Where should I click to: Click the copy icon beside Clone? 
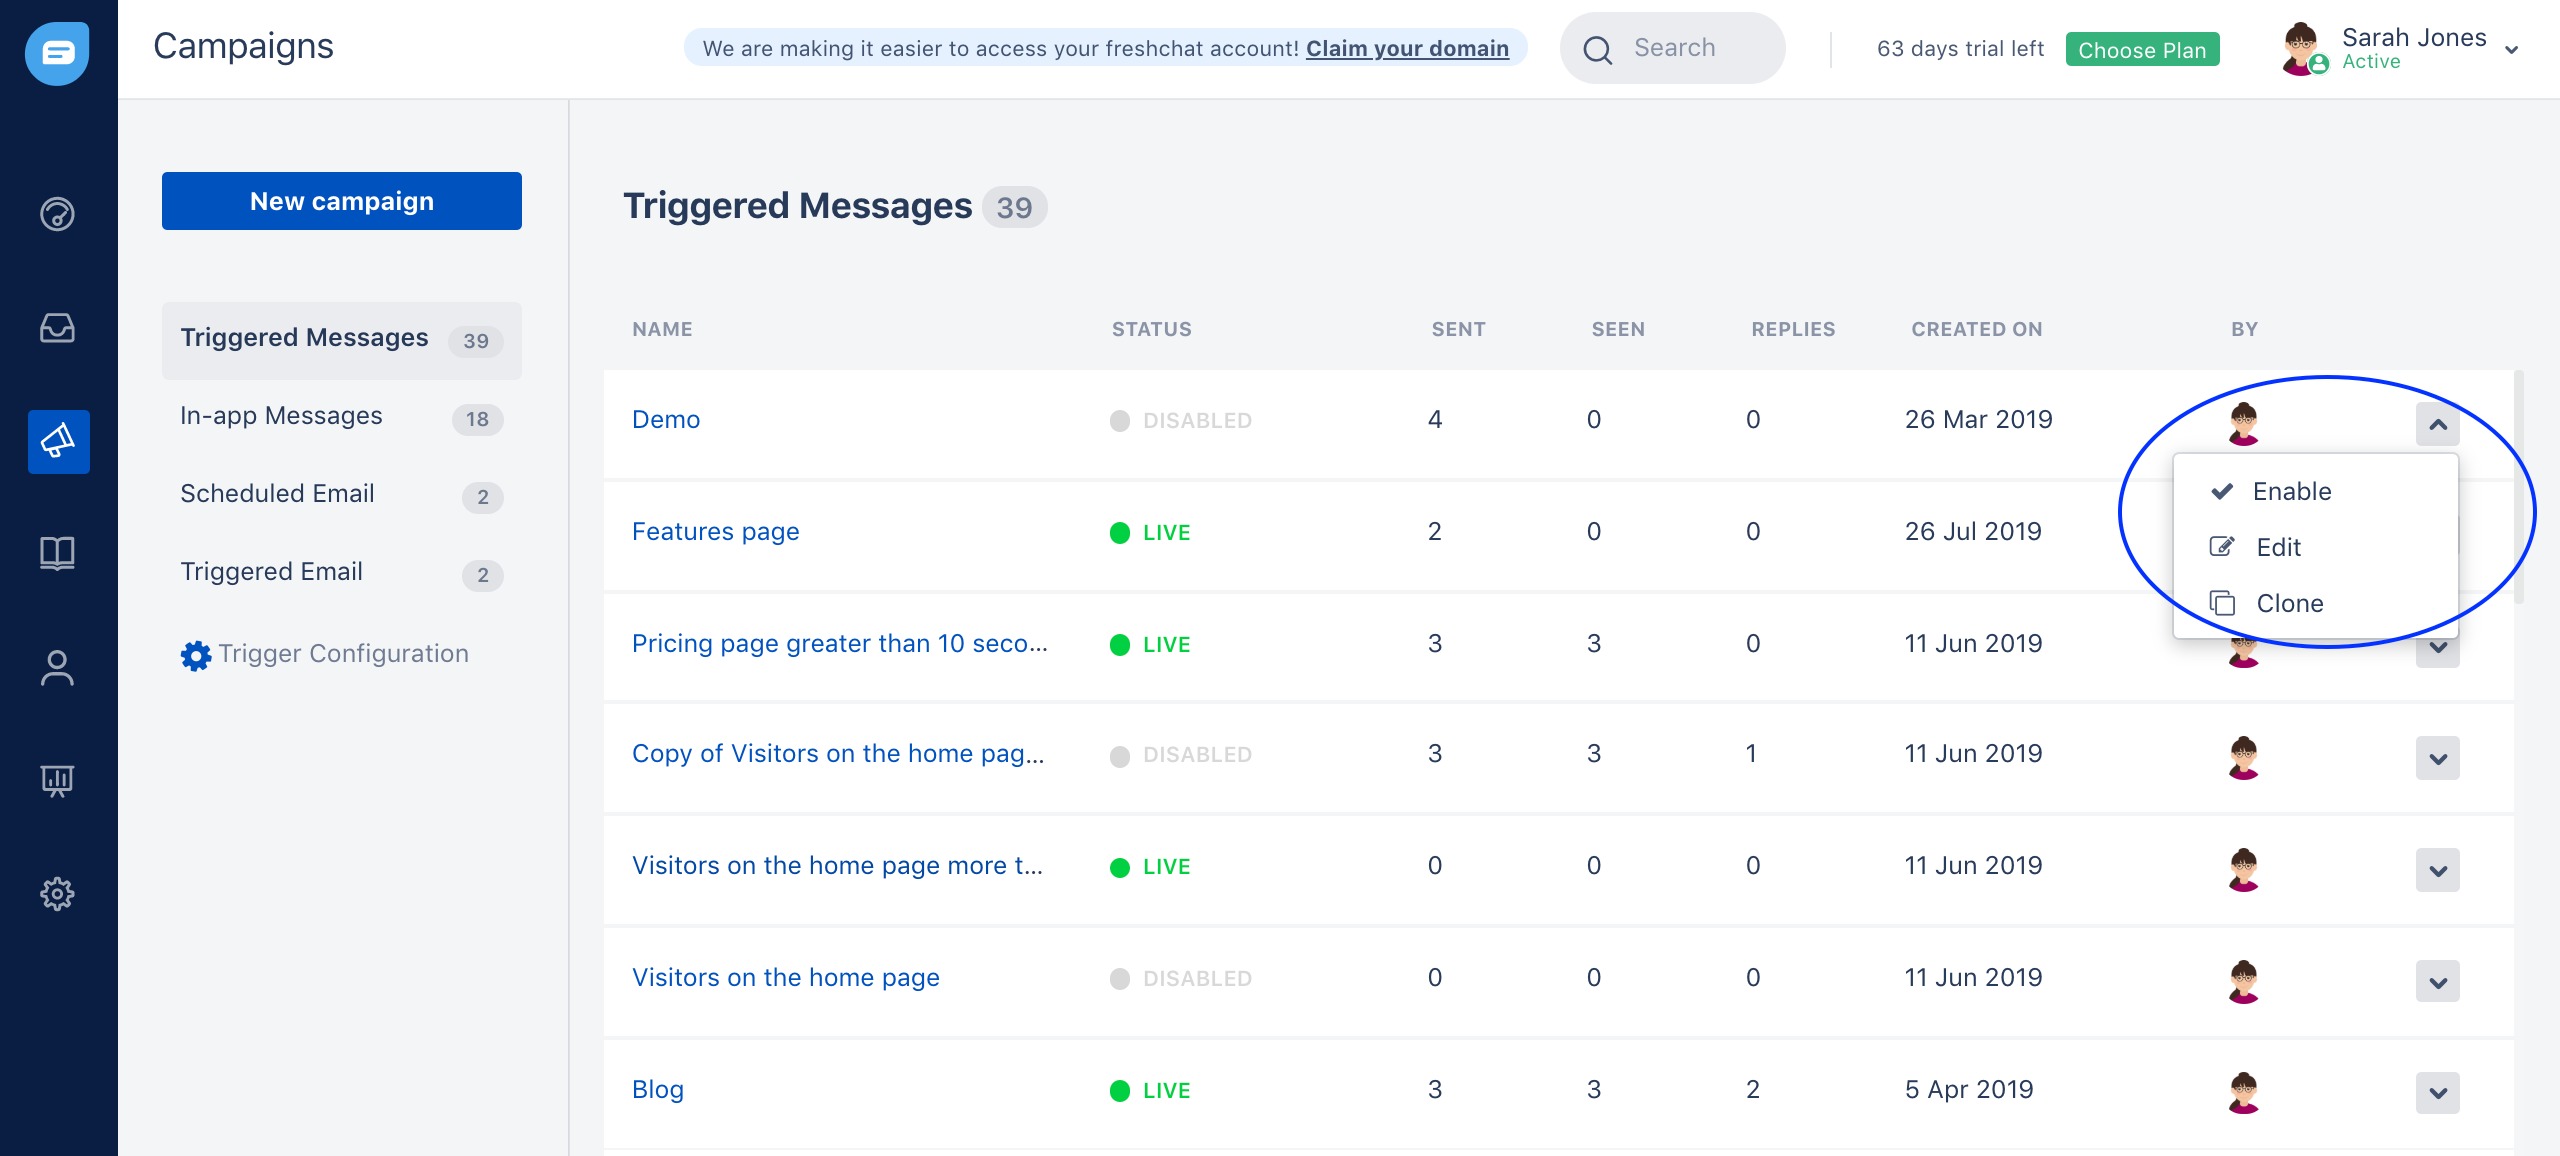2222,603
